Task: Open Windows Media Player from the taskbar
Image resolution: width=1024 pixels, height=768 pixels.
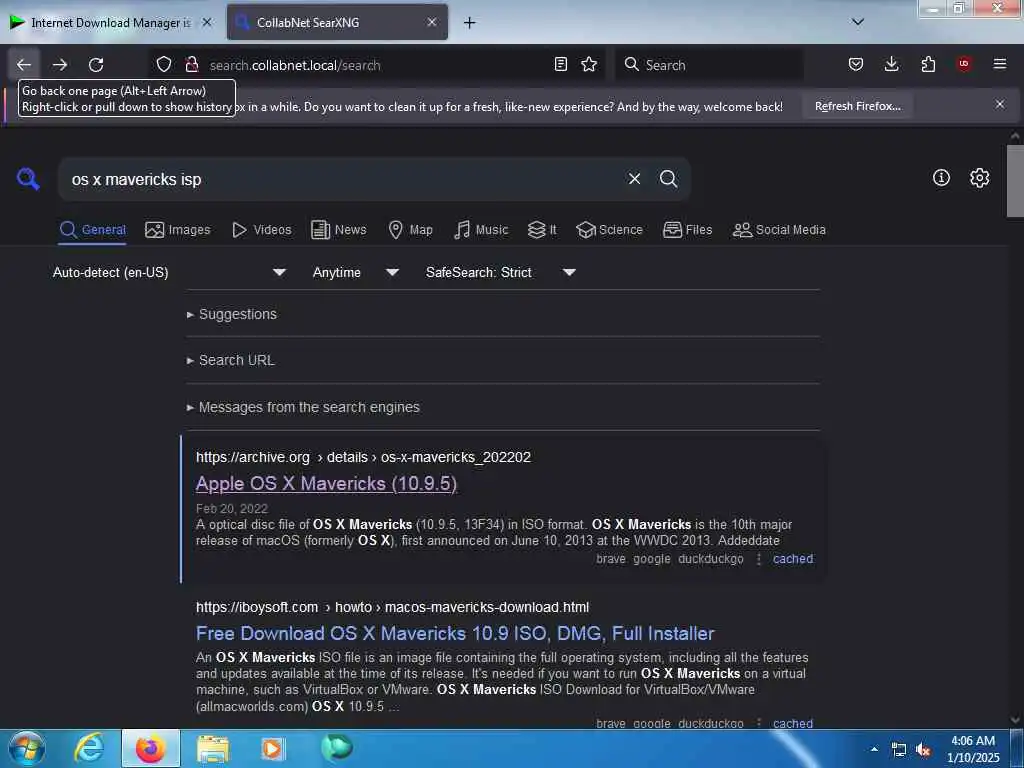Action: coord(273,748)
